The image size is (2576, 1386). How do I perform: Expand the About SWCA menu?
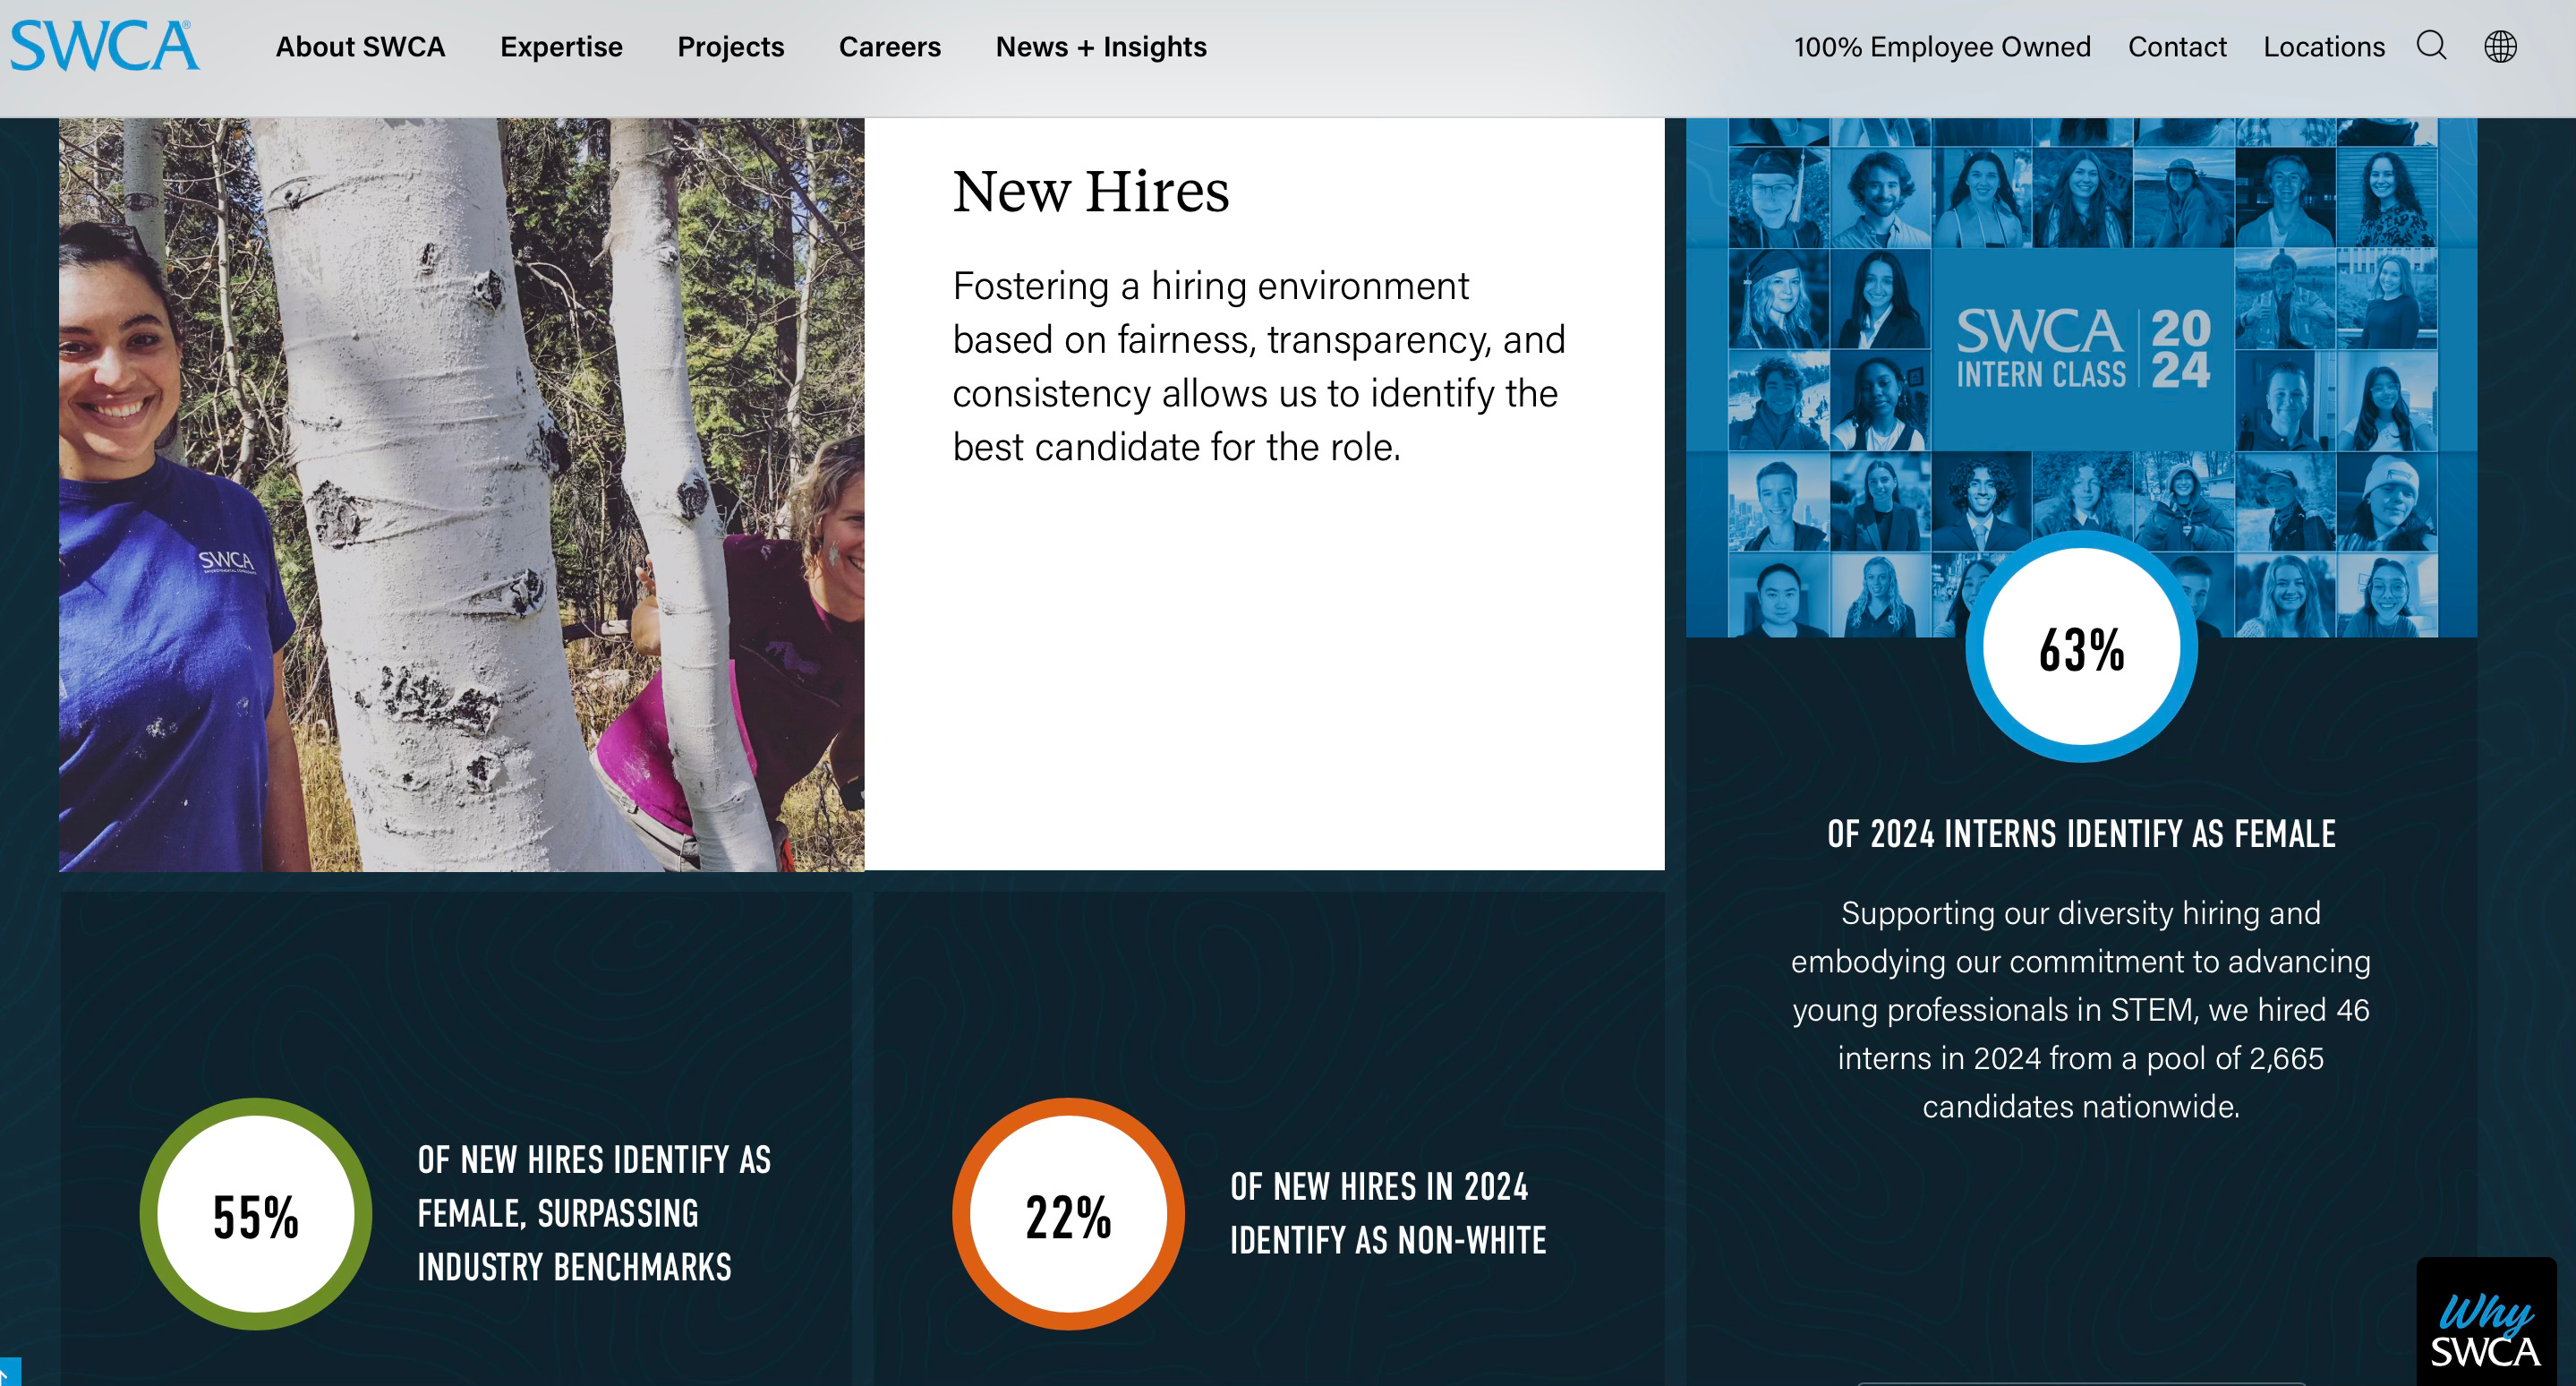(x=360, y=47)
